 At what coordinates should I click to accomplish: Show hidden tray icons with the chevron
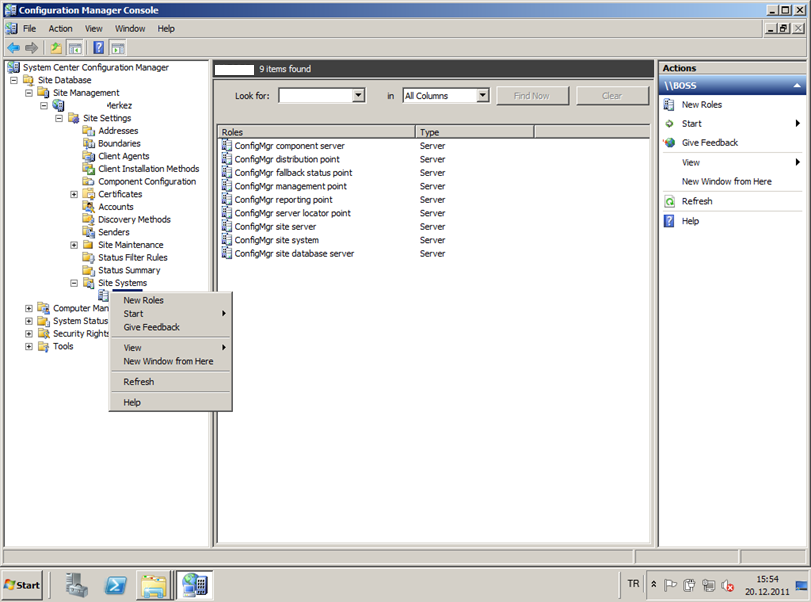tap(654, 584)
